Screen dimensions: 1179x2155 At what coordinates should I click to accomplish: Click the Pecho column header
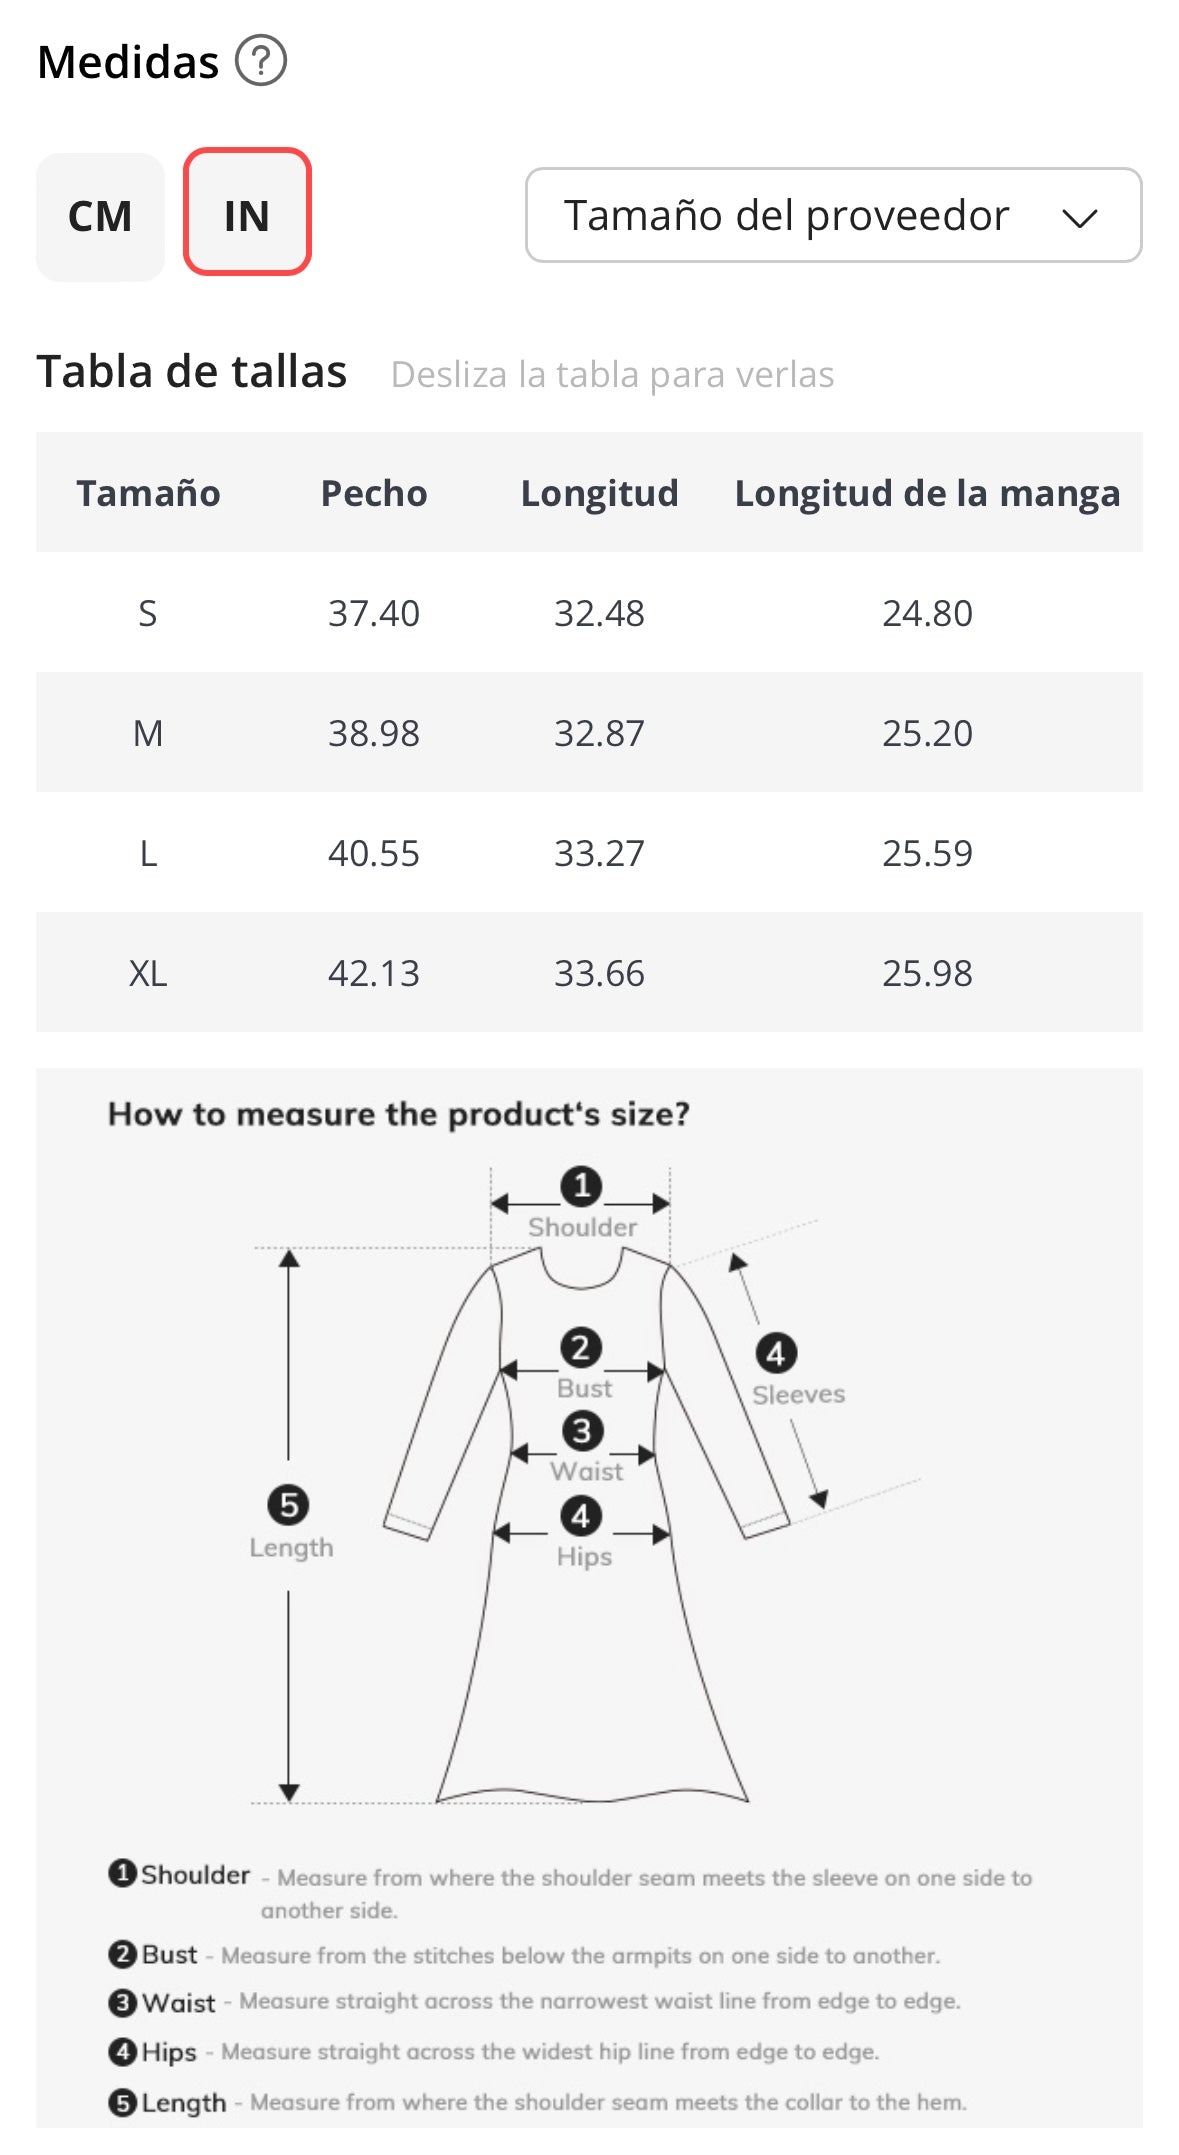[x=374, y=493]
